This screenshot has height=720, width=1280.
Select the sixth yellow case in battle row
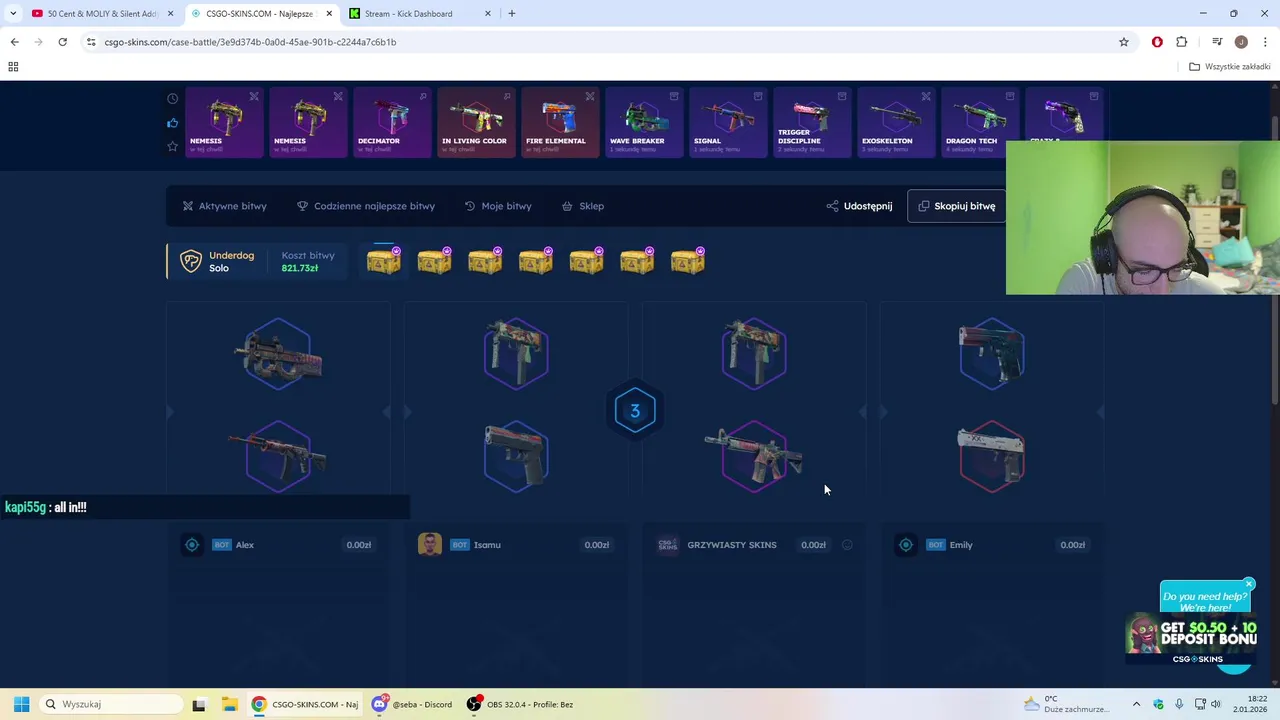click(637, 261)
